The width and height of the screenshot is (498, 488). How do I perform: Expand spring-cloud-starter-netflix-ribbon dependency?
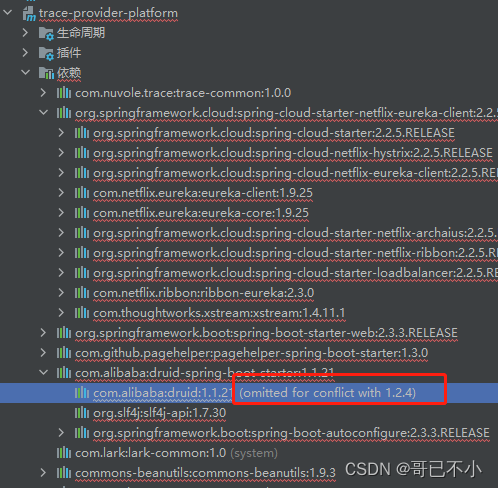(61, 253)
